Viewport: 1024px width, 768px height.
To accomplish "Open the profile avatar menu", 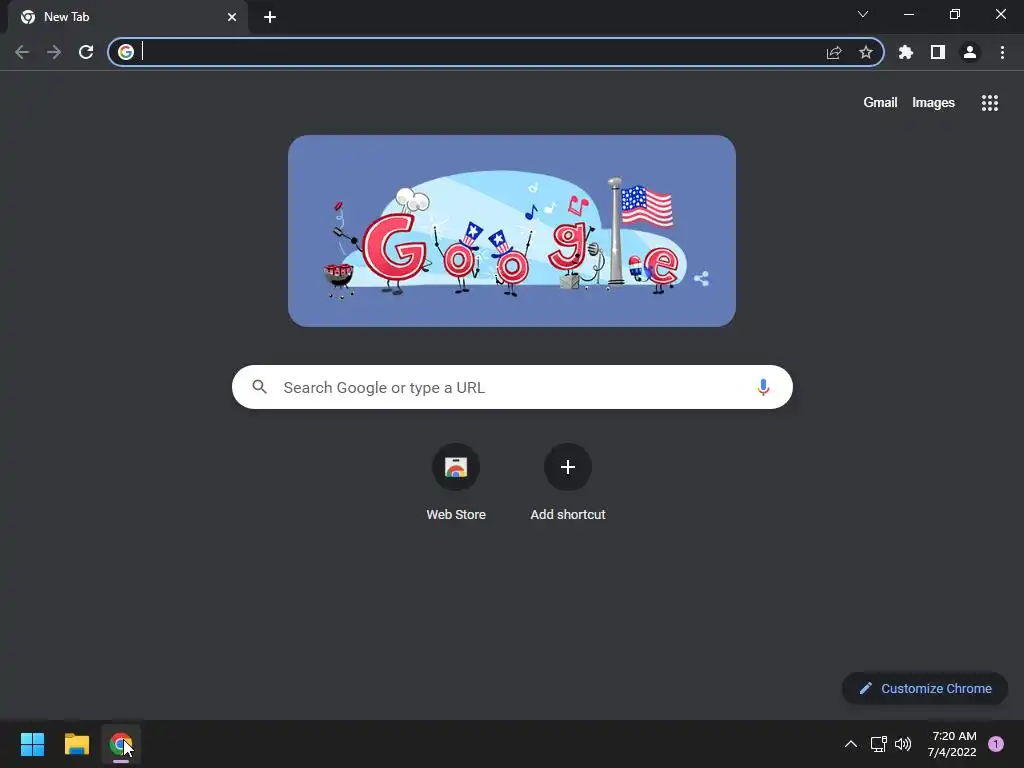I will click(x=970, y=52).
